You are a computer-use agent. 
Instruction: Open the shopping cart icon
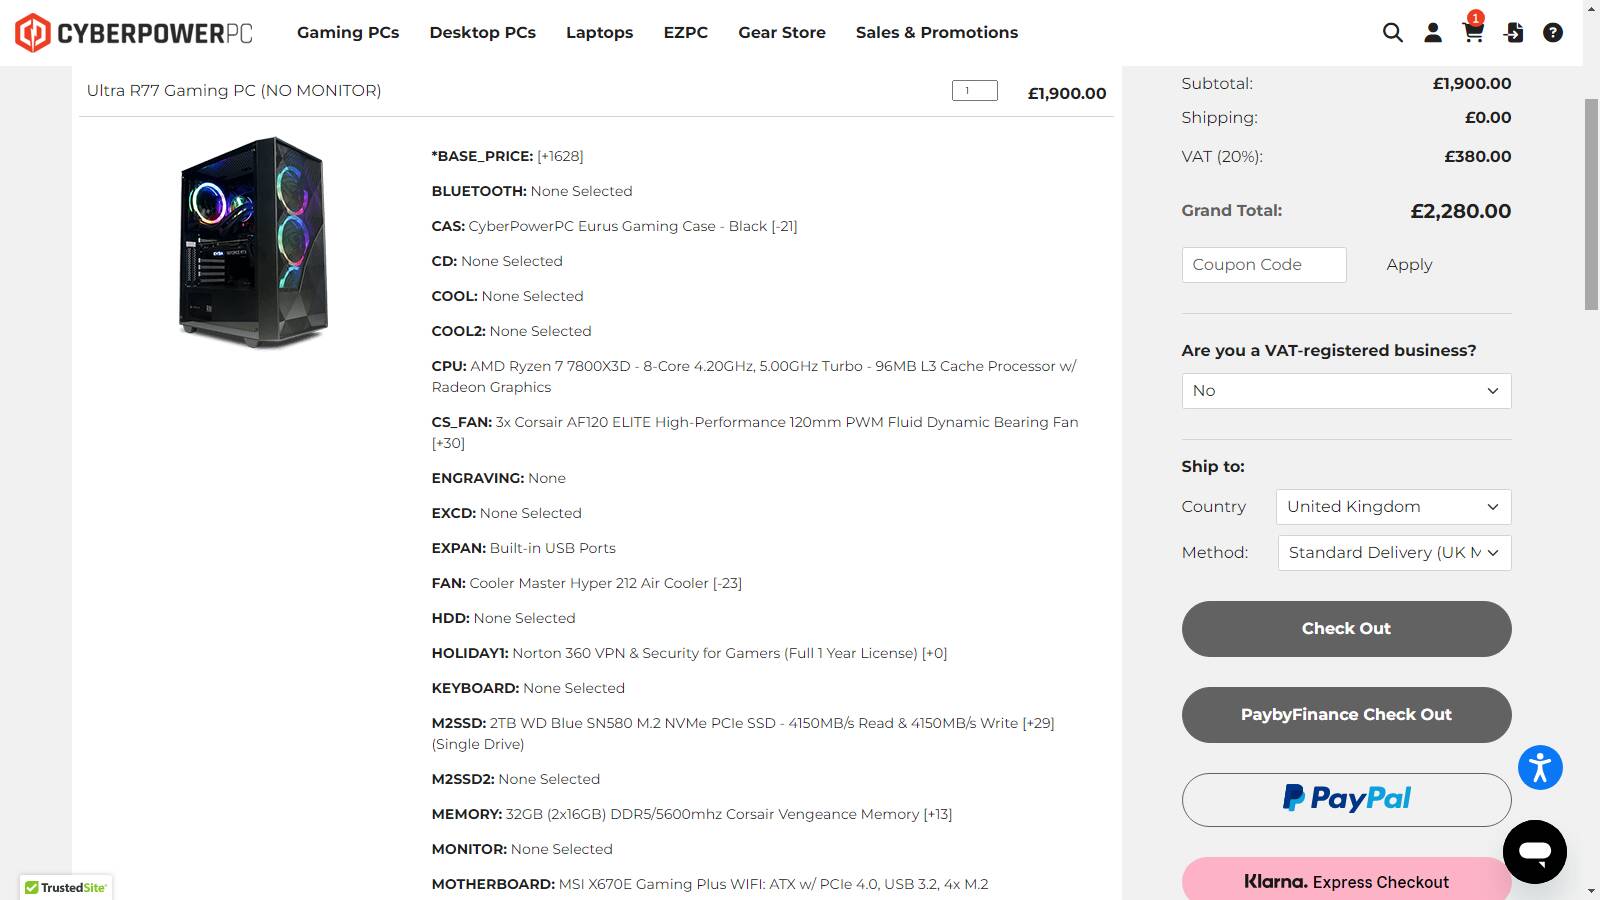pyautogui.click(x=1473, y=33)
